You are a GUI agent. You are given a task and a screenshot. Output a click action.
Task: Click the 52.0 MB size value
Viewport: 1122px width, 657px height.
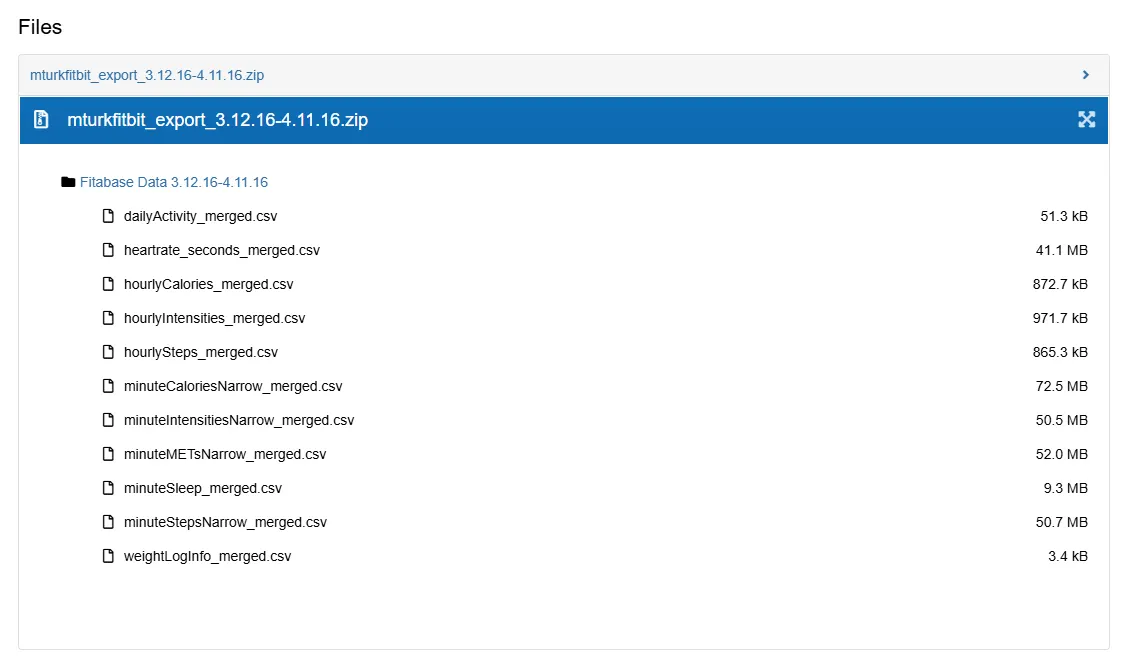coord(1062,454)
